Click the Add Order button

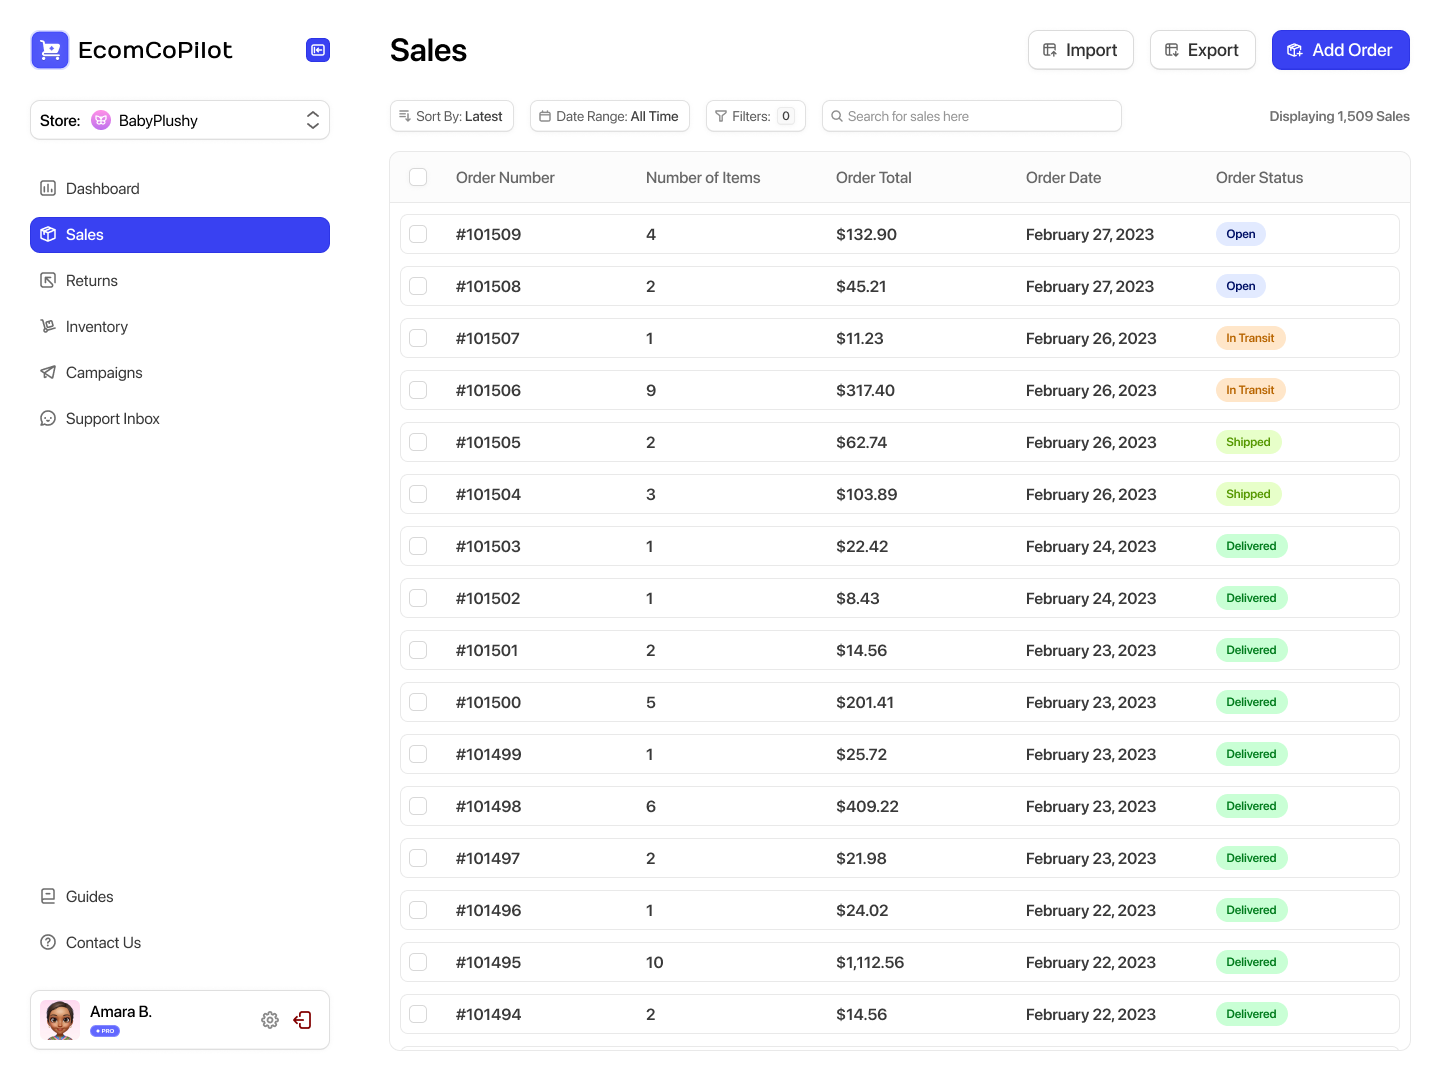(1340, 49)
